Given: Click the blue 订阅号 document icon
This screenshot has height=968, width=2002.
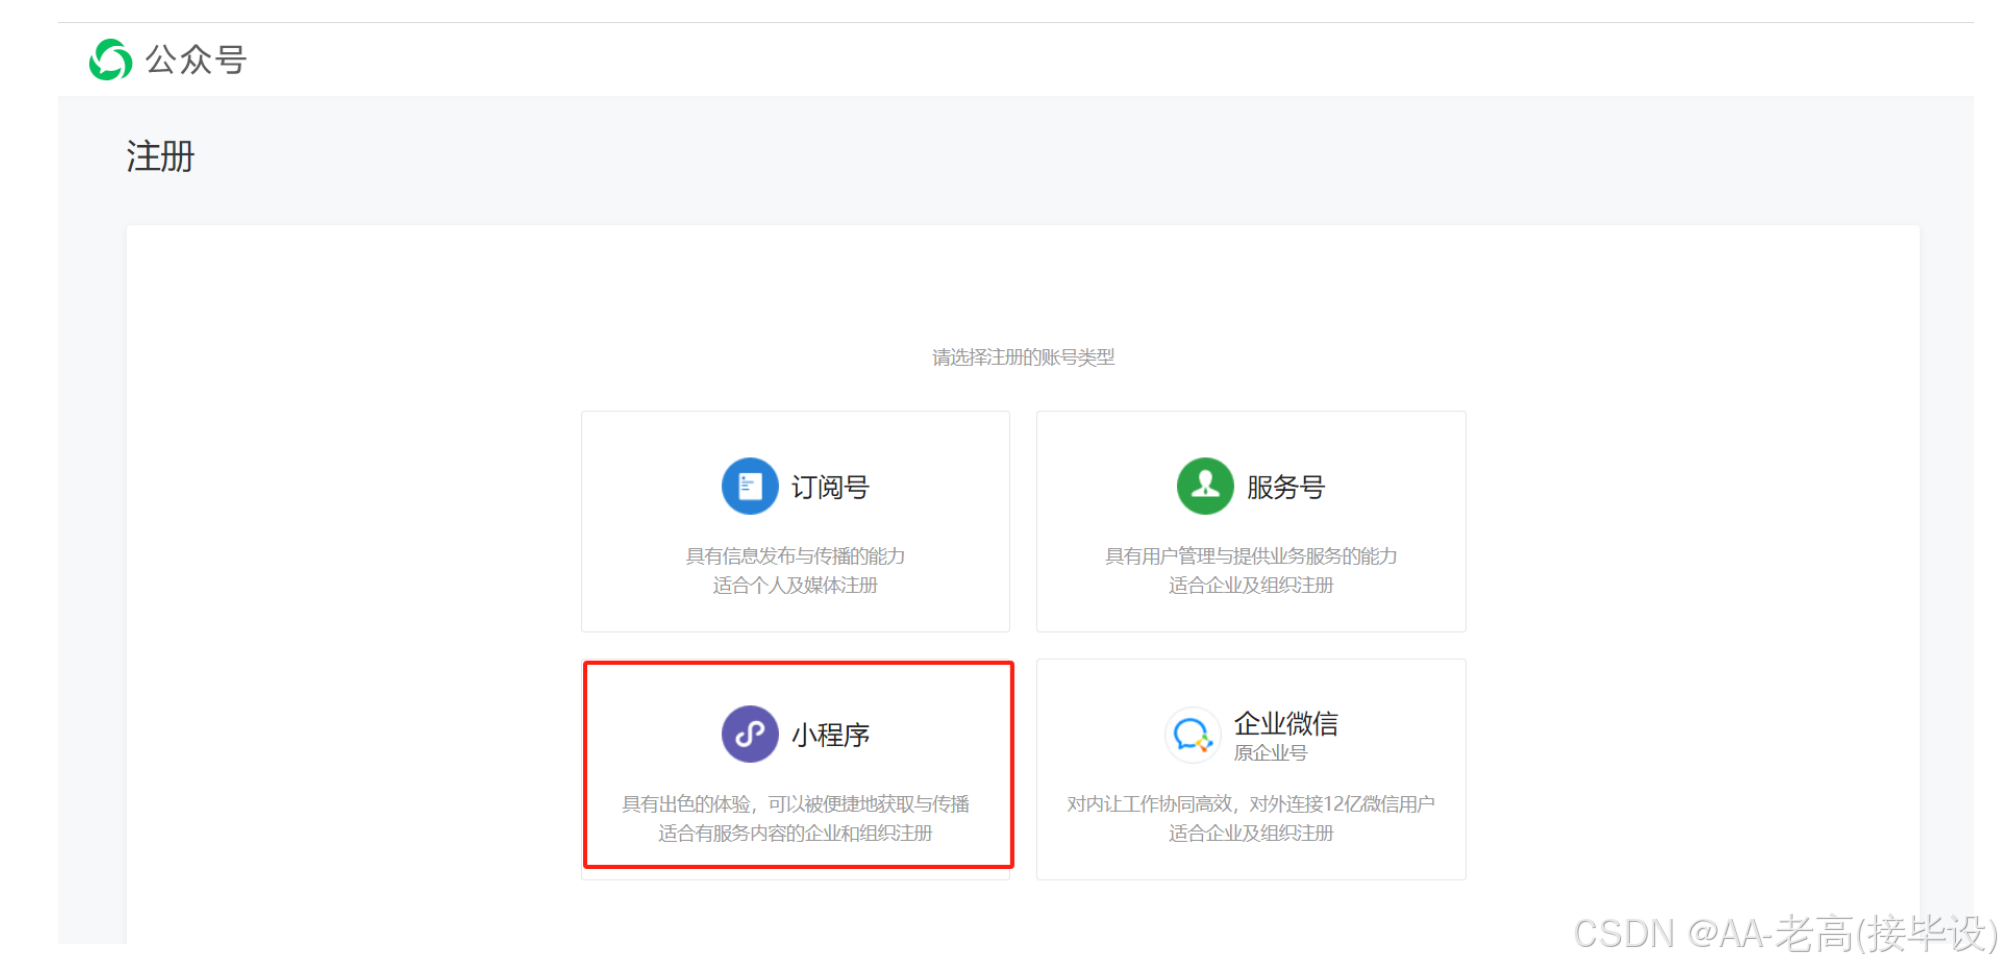Looking at the screenshot, I should (x=750, y=486).
